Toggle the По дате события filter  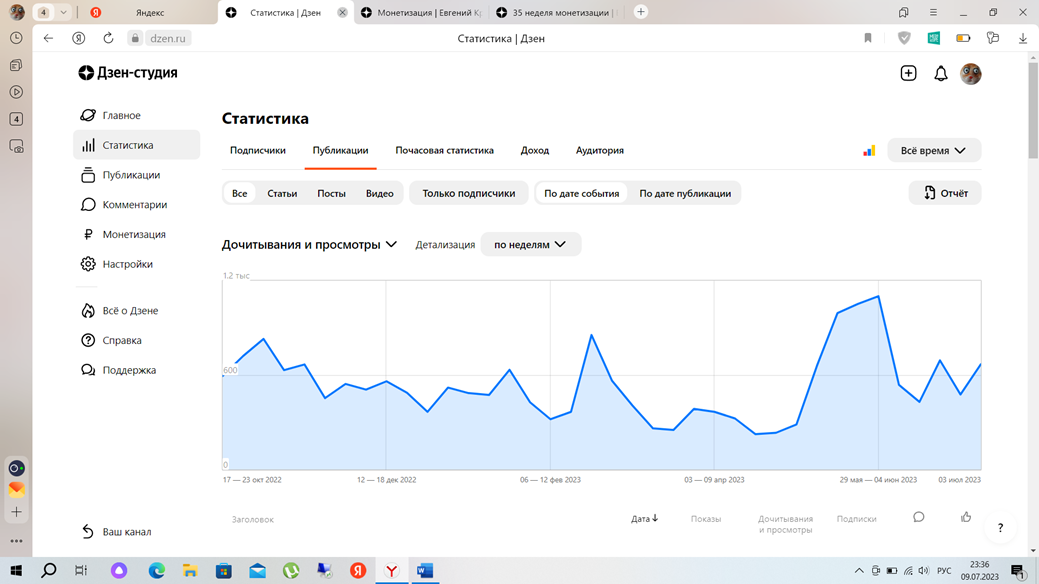click(580, 192)
